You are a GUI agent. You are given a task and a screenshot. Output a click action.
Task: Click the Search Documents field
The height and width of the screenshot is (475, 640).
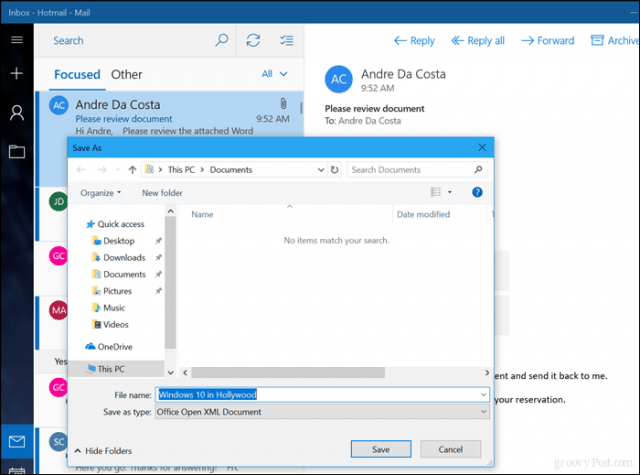point(417,169)
